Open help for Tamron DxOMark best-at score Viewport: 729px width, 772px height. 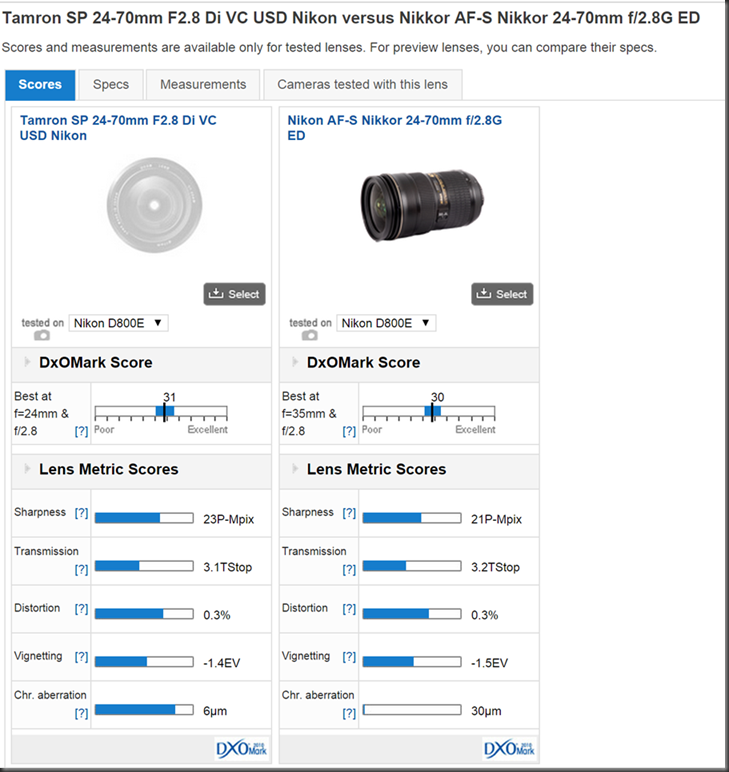click(x=81, y=431)
